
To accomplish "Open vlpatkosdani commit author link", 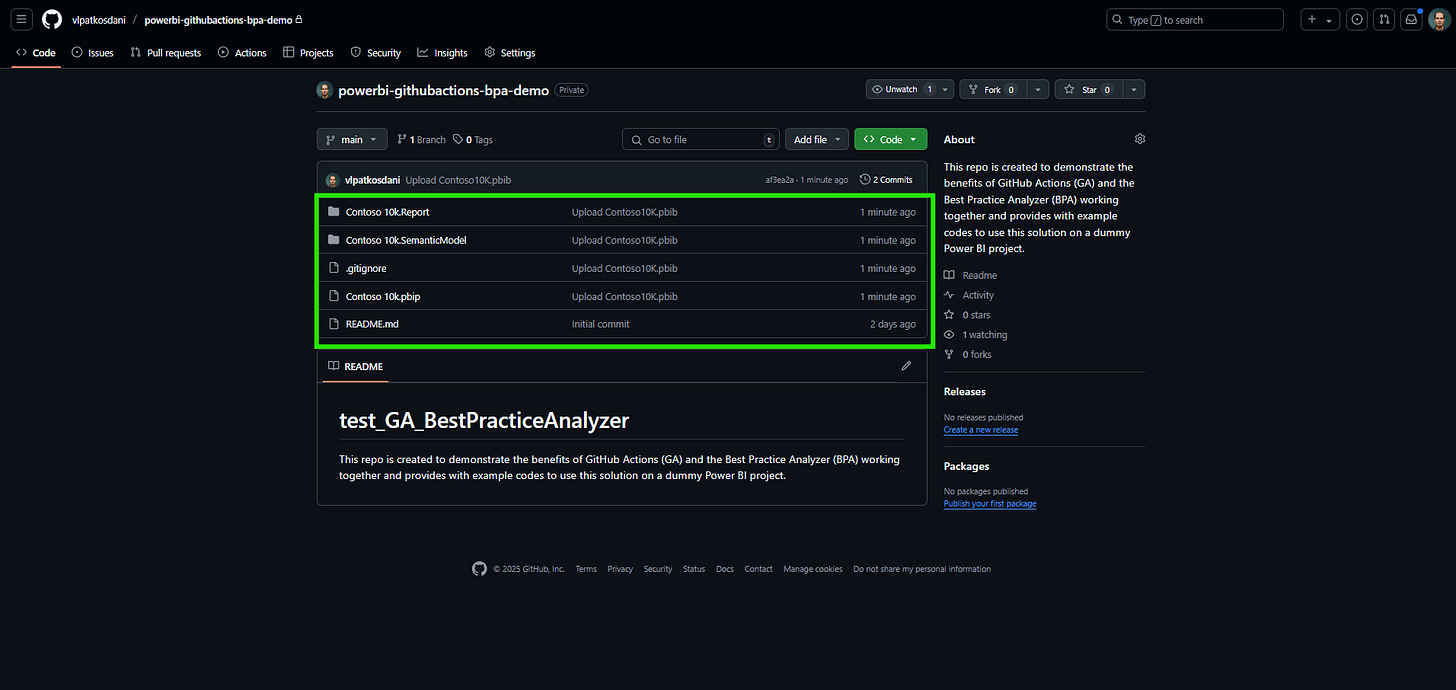I will [x=372, y=180].
